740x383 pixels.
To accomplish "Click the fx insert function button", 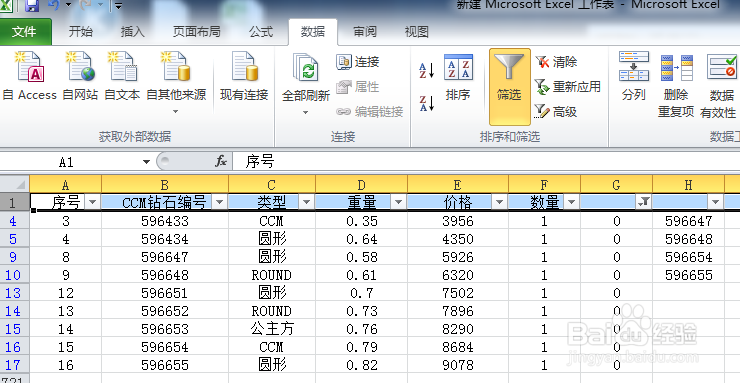I will click(220, 162).
